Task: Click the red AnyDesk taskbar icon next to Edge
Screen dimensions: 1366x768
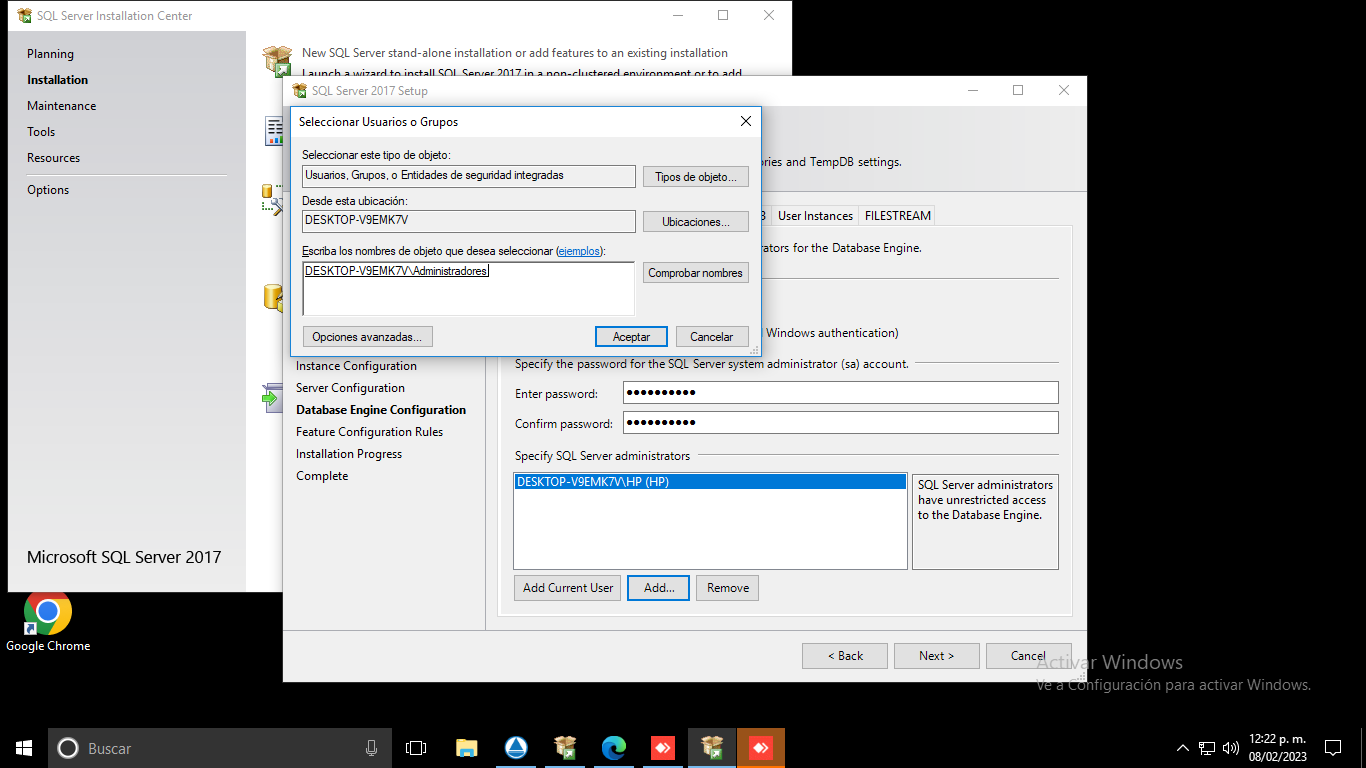Action: tap(663, 748)
